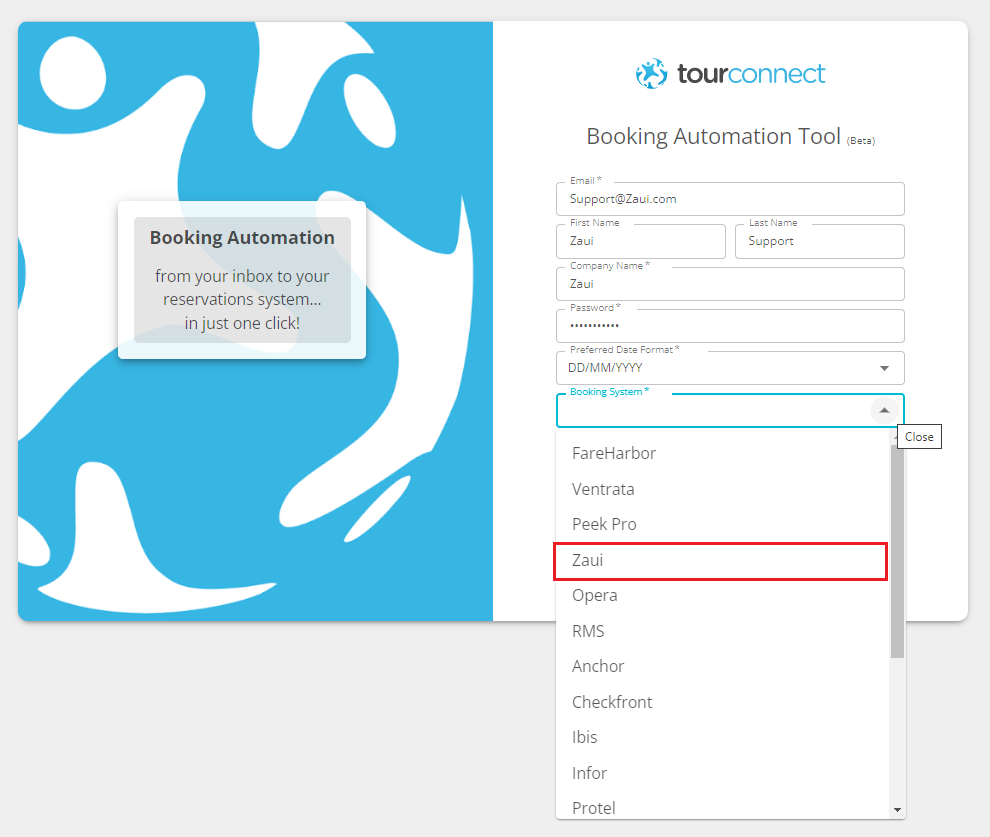Click the Email input field
The height and width of the screenshot is (837, 990).
click(730, 199)
